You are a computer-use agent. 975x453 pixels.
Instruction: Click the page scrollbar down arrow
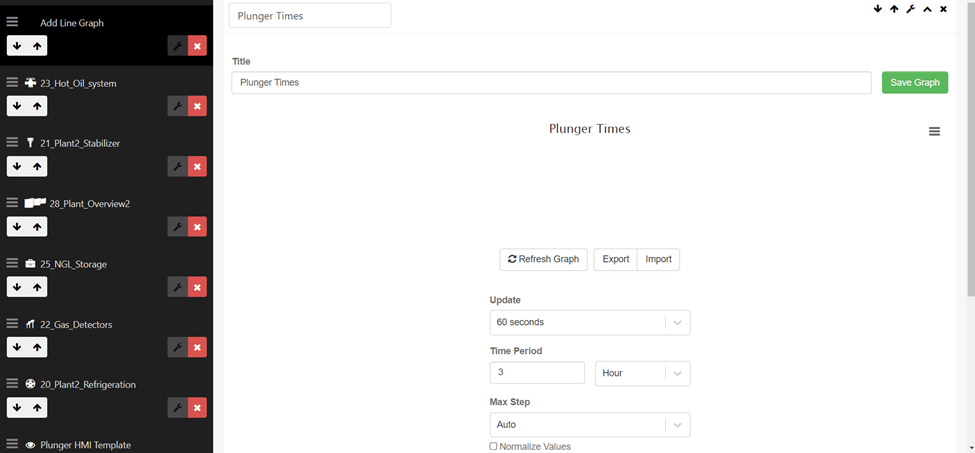970,447
